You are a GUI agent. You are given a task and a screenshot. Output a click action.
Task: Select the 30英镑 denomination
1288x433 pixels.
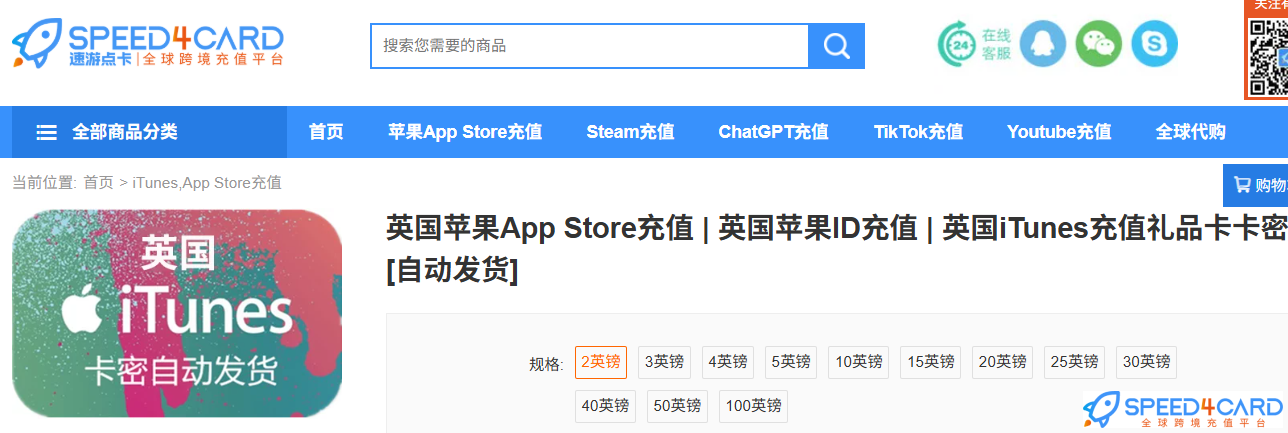tap(1147, 362)
